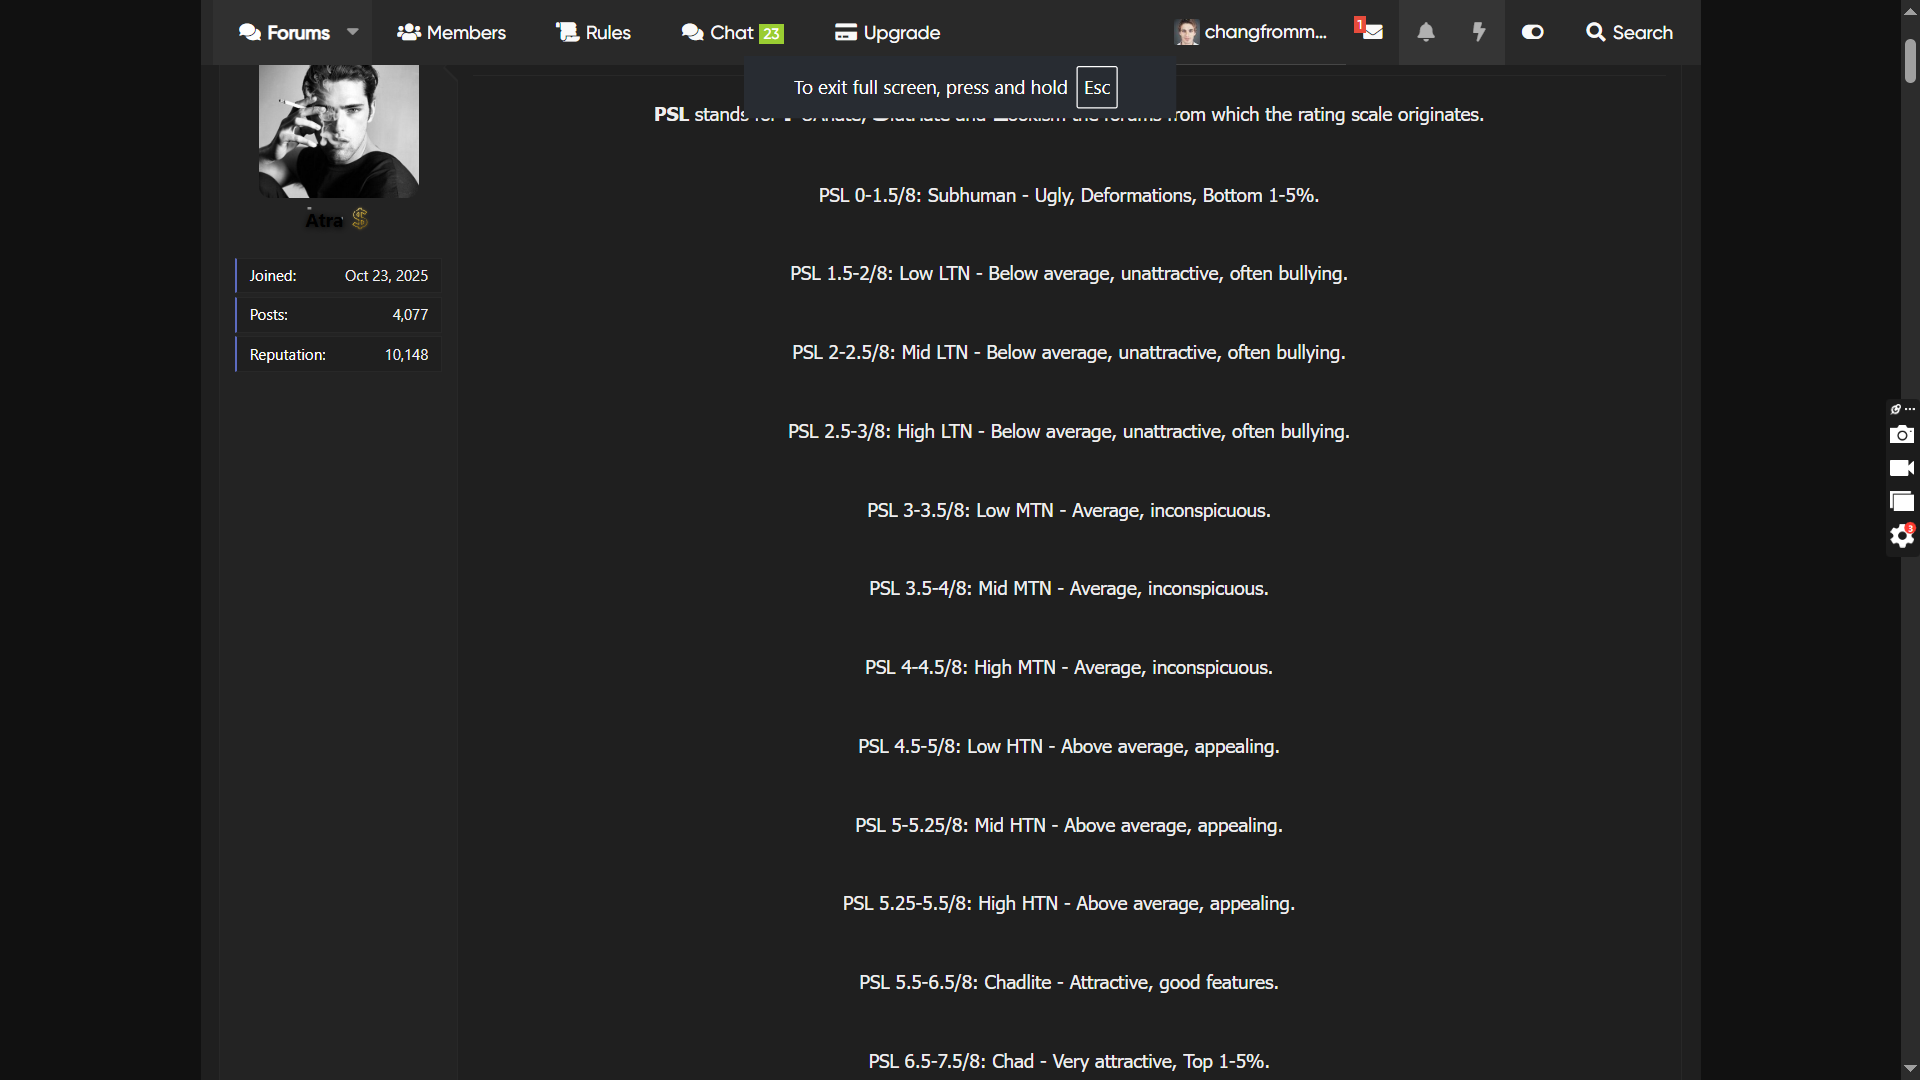The height and width of the screenshot is (1080, 1920).
Task: Open the Search box
Action: (1629, 32)
